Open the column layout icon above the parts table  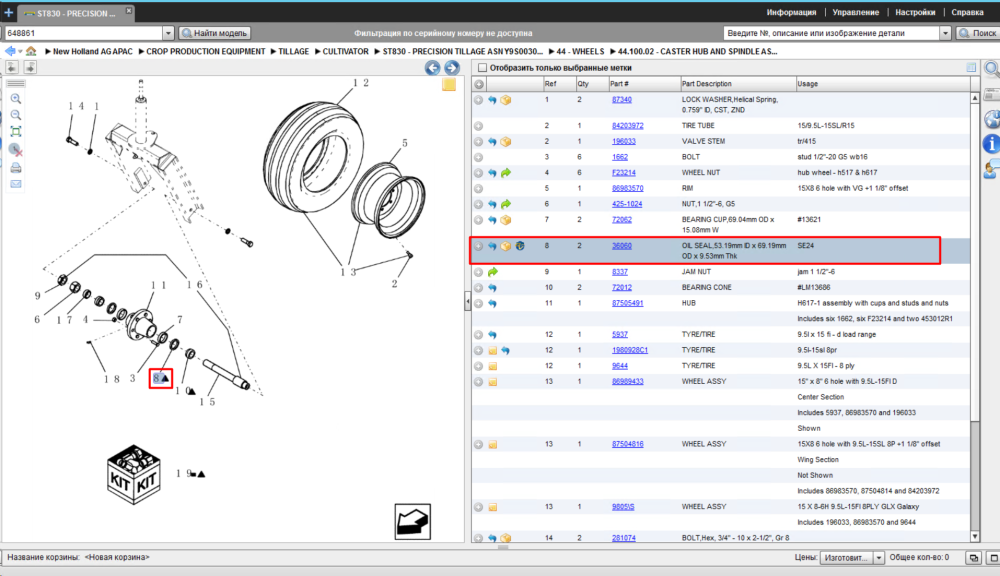[x=971, y=68]
